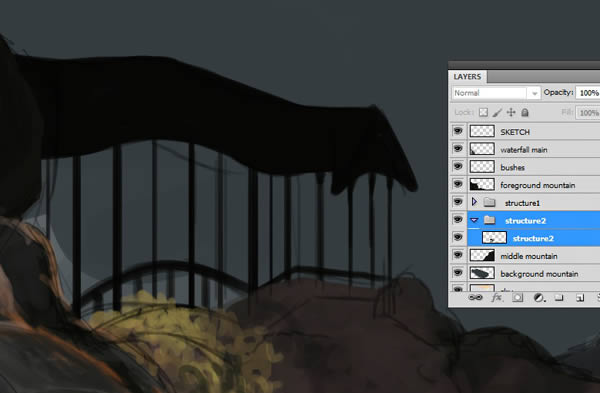Open the blend mode Normal dropdown

pyautogui.click(x=496, y=93)
